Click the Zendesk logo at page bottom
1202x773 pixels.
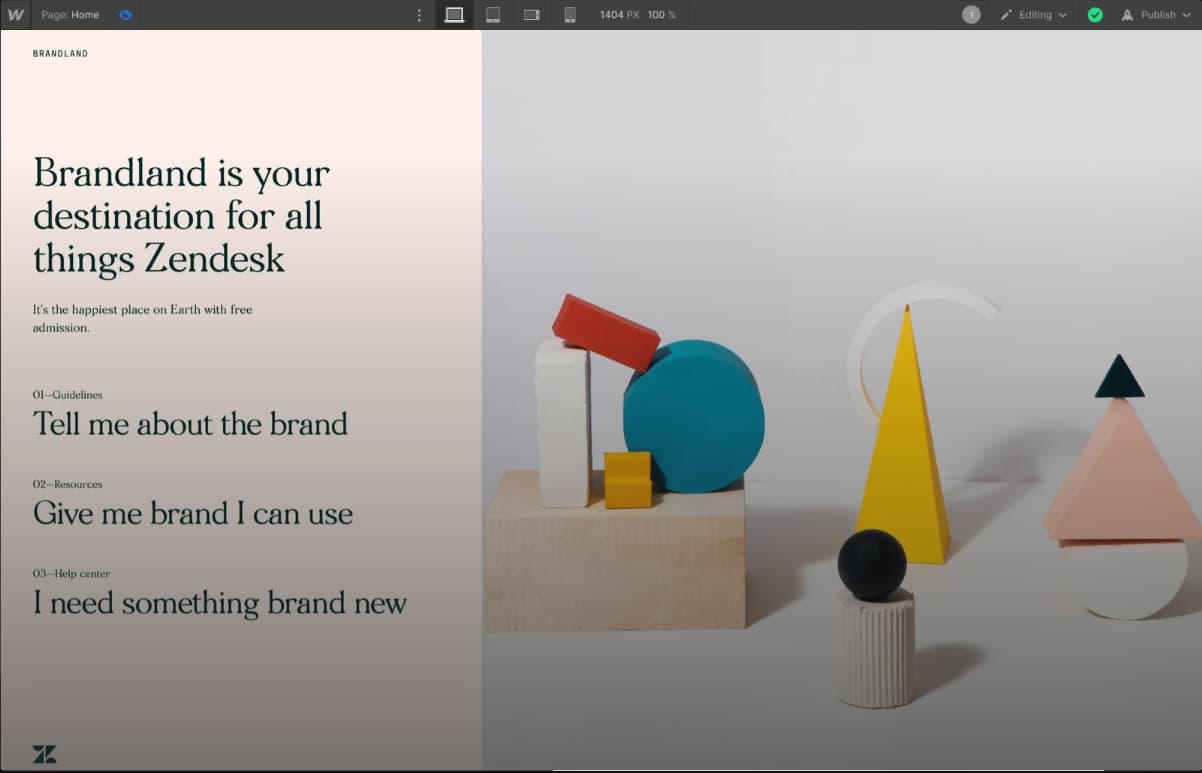(44, 754)
